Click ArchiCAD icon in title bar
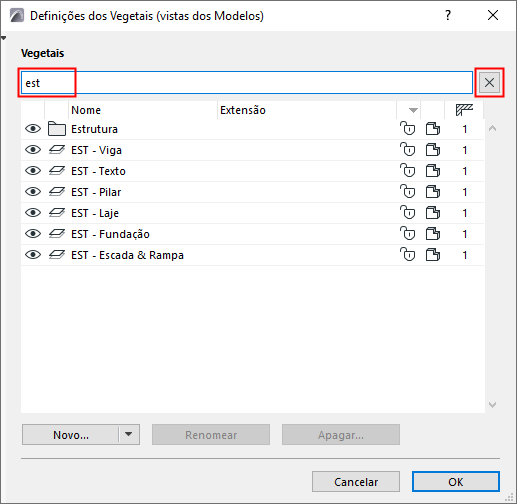517x504 pixels. pyautogui.click(x=17, y=16)
